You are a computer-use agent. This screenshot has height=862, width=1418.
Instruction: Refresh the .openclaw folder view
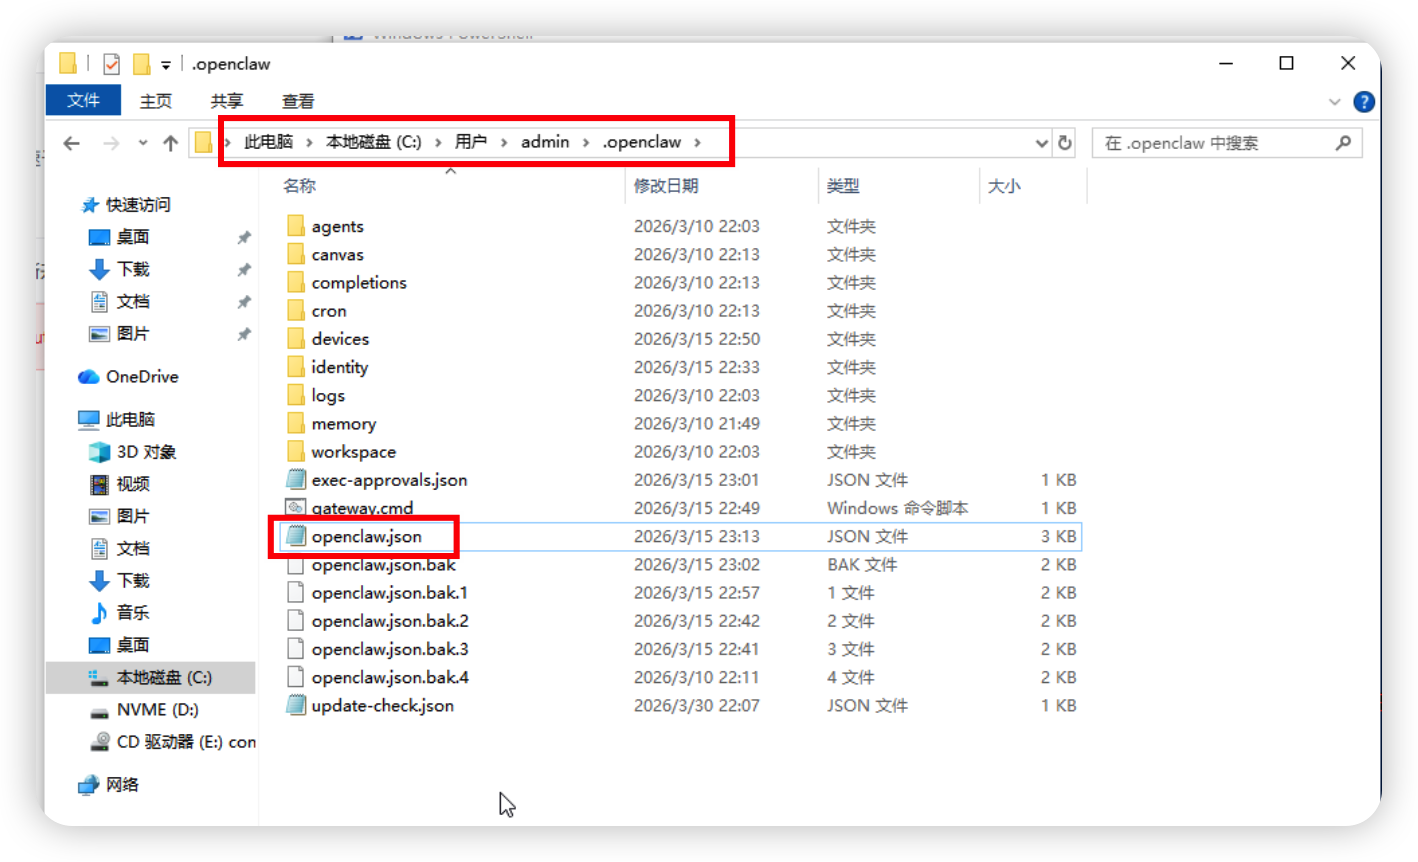[x=1063, y=143]
